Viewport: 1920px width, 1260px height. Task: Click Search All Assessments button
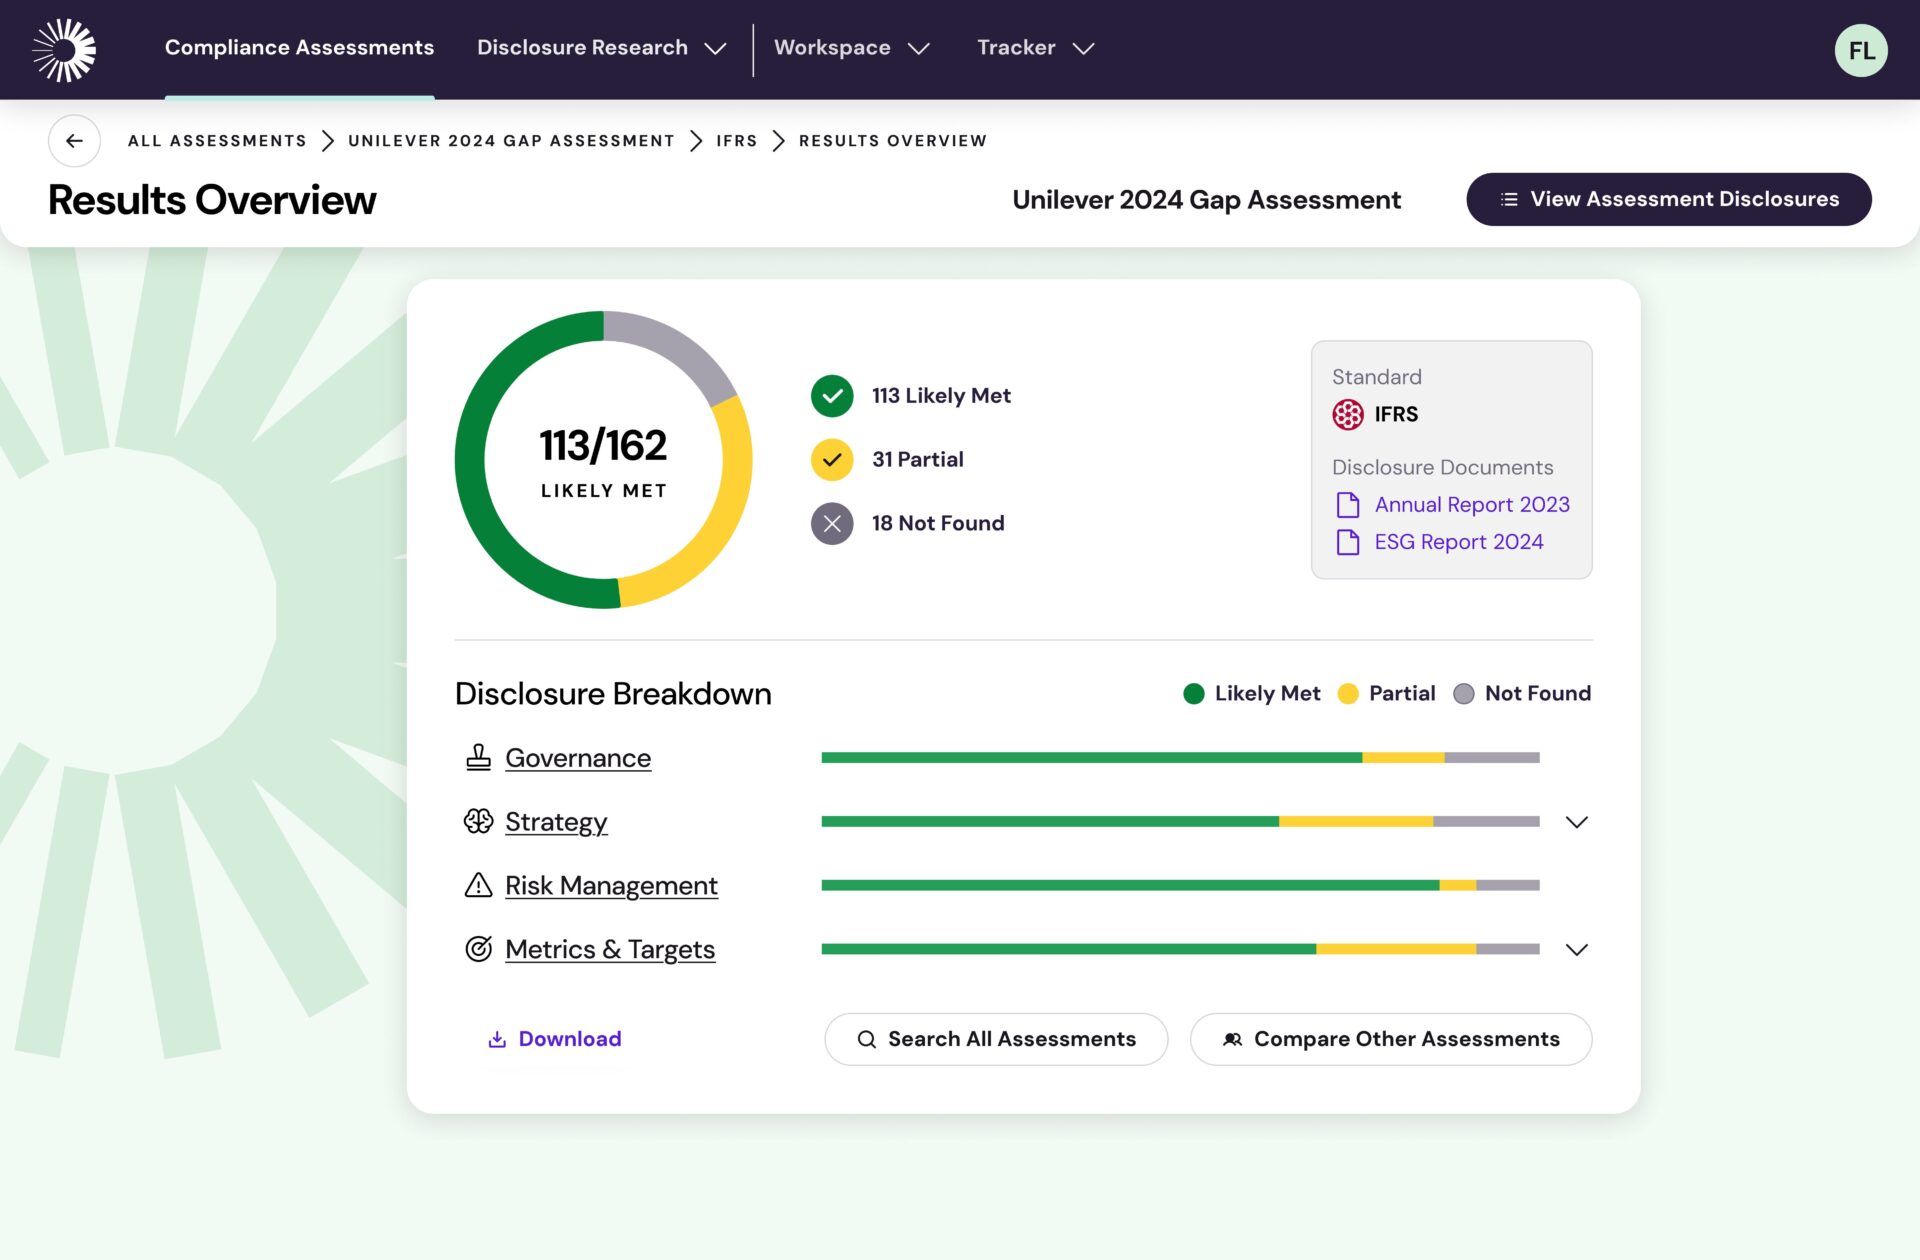(996, 1039)
